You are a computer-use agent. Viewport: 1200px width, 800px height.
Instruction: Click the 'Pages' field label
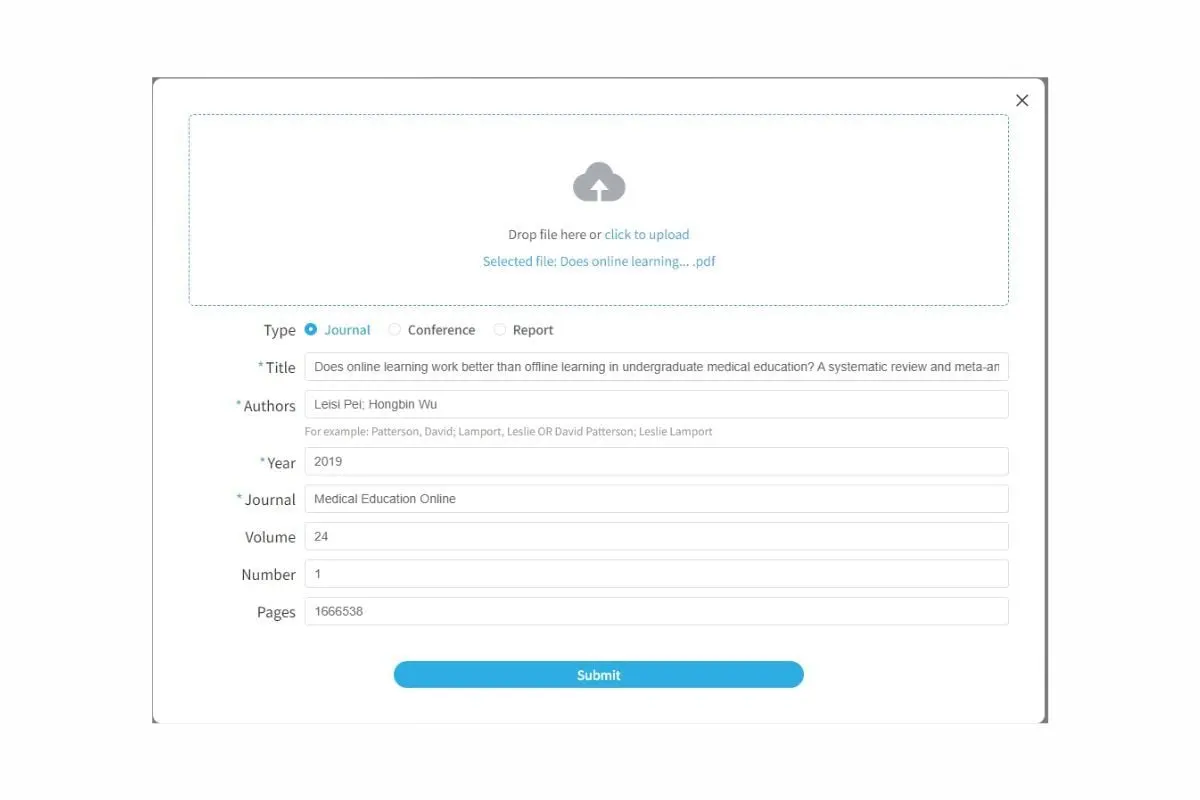pyautogui.click(x=276, y=612)
